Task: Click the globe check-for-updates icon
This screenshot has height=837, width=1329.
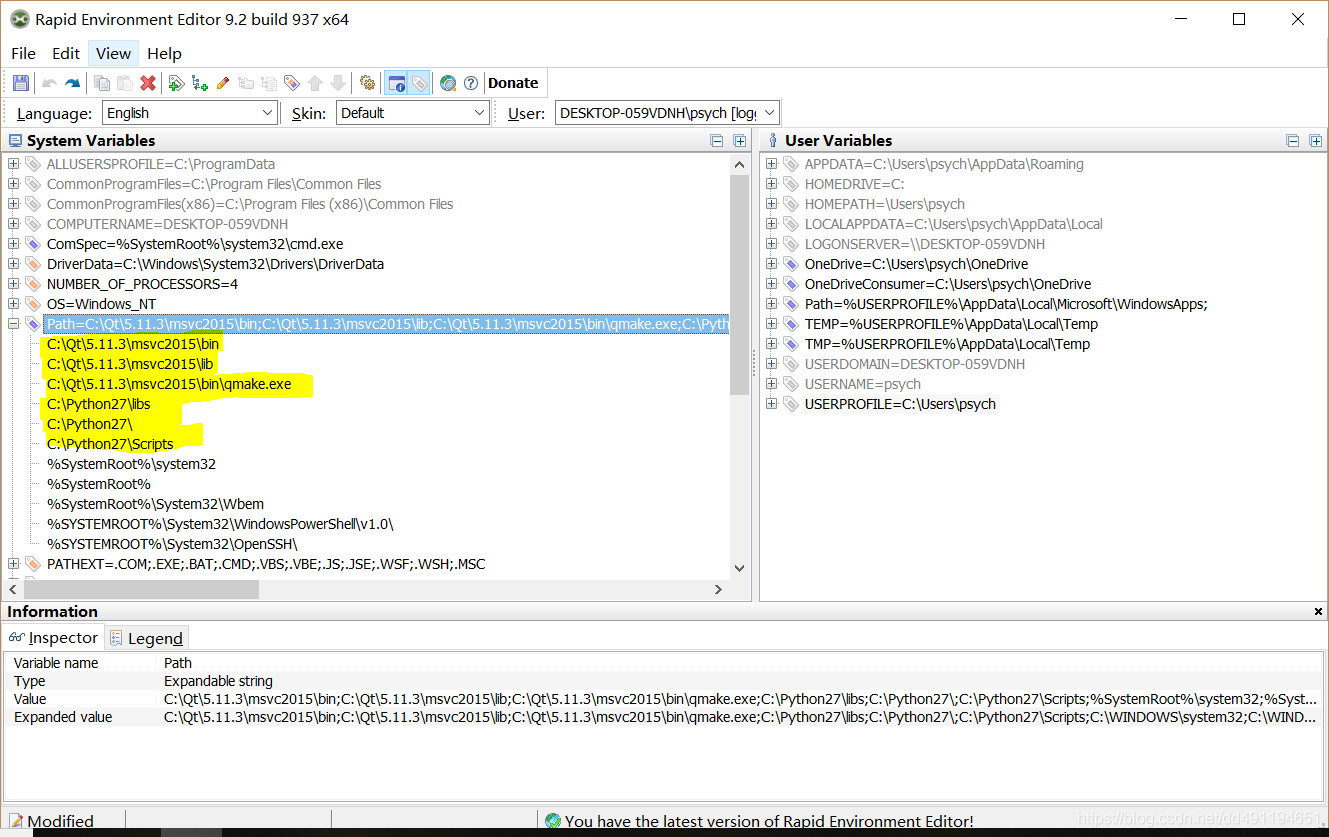Action: click(448, 83)
